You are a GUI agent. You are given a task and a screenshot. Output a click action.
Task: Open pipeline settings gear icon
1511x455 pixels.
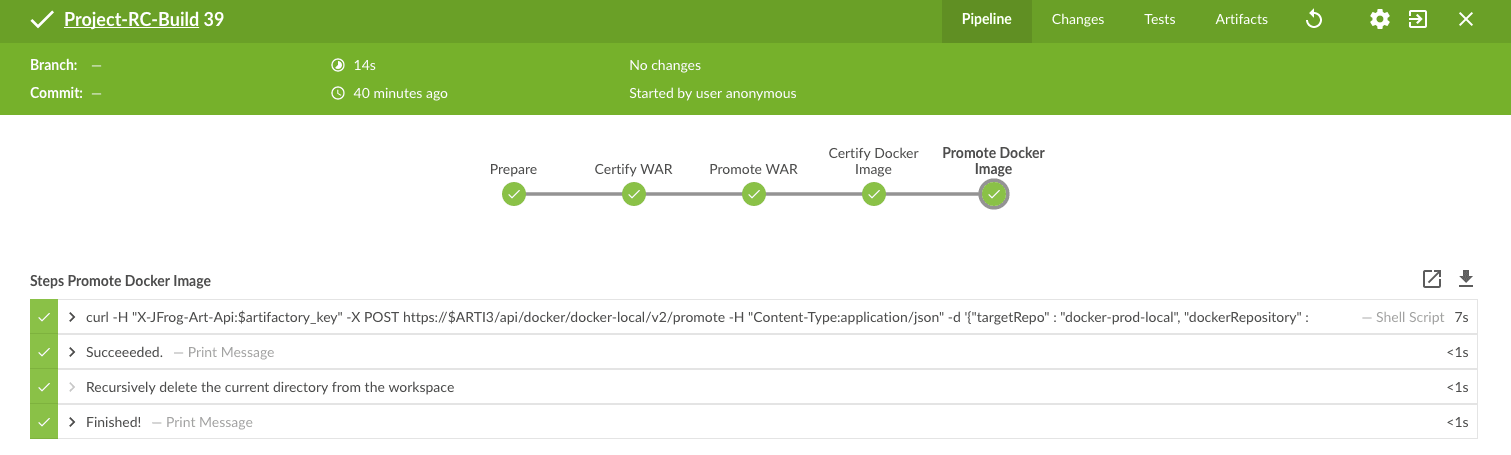pos(1379,19)
